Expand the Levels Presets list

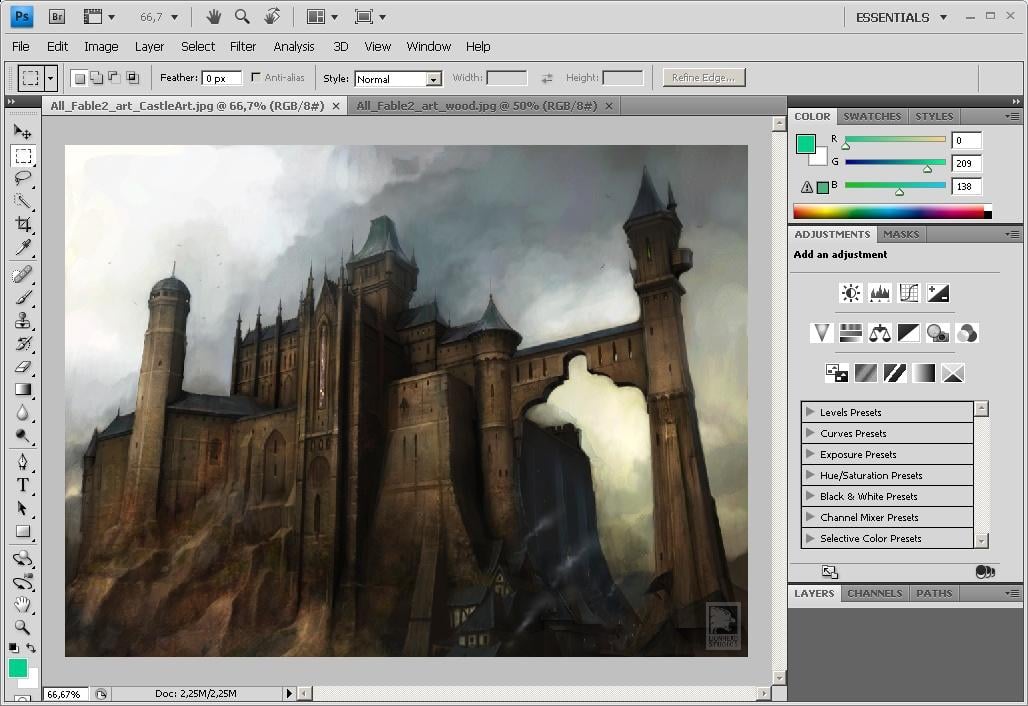[x=810, y=412]
